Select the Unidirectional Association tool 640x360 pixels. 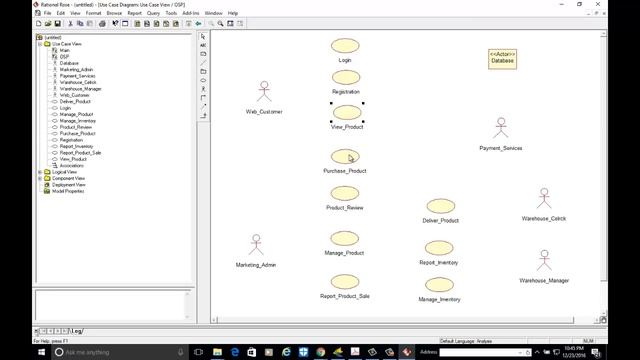[x=203, y=98]
